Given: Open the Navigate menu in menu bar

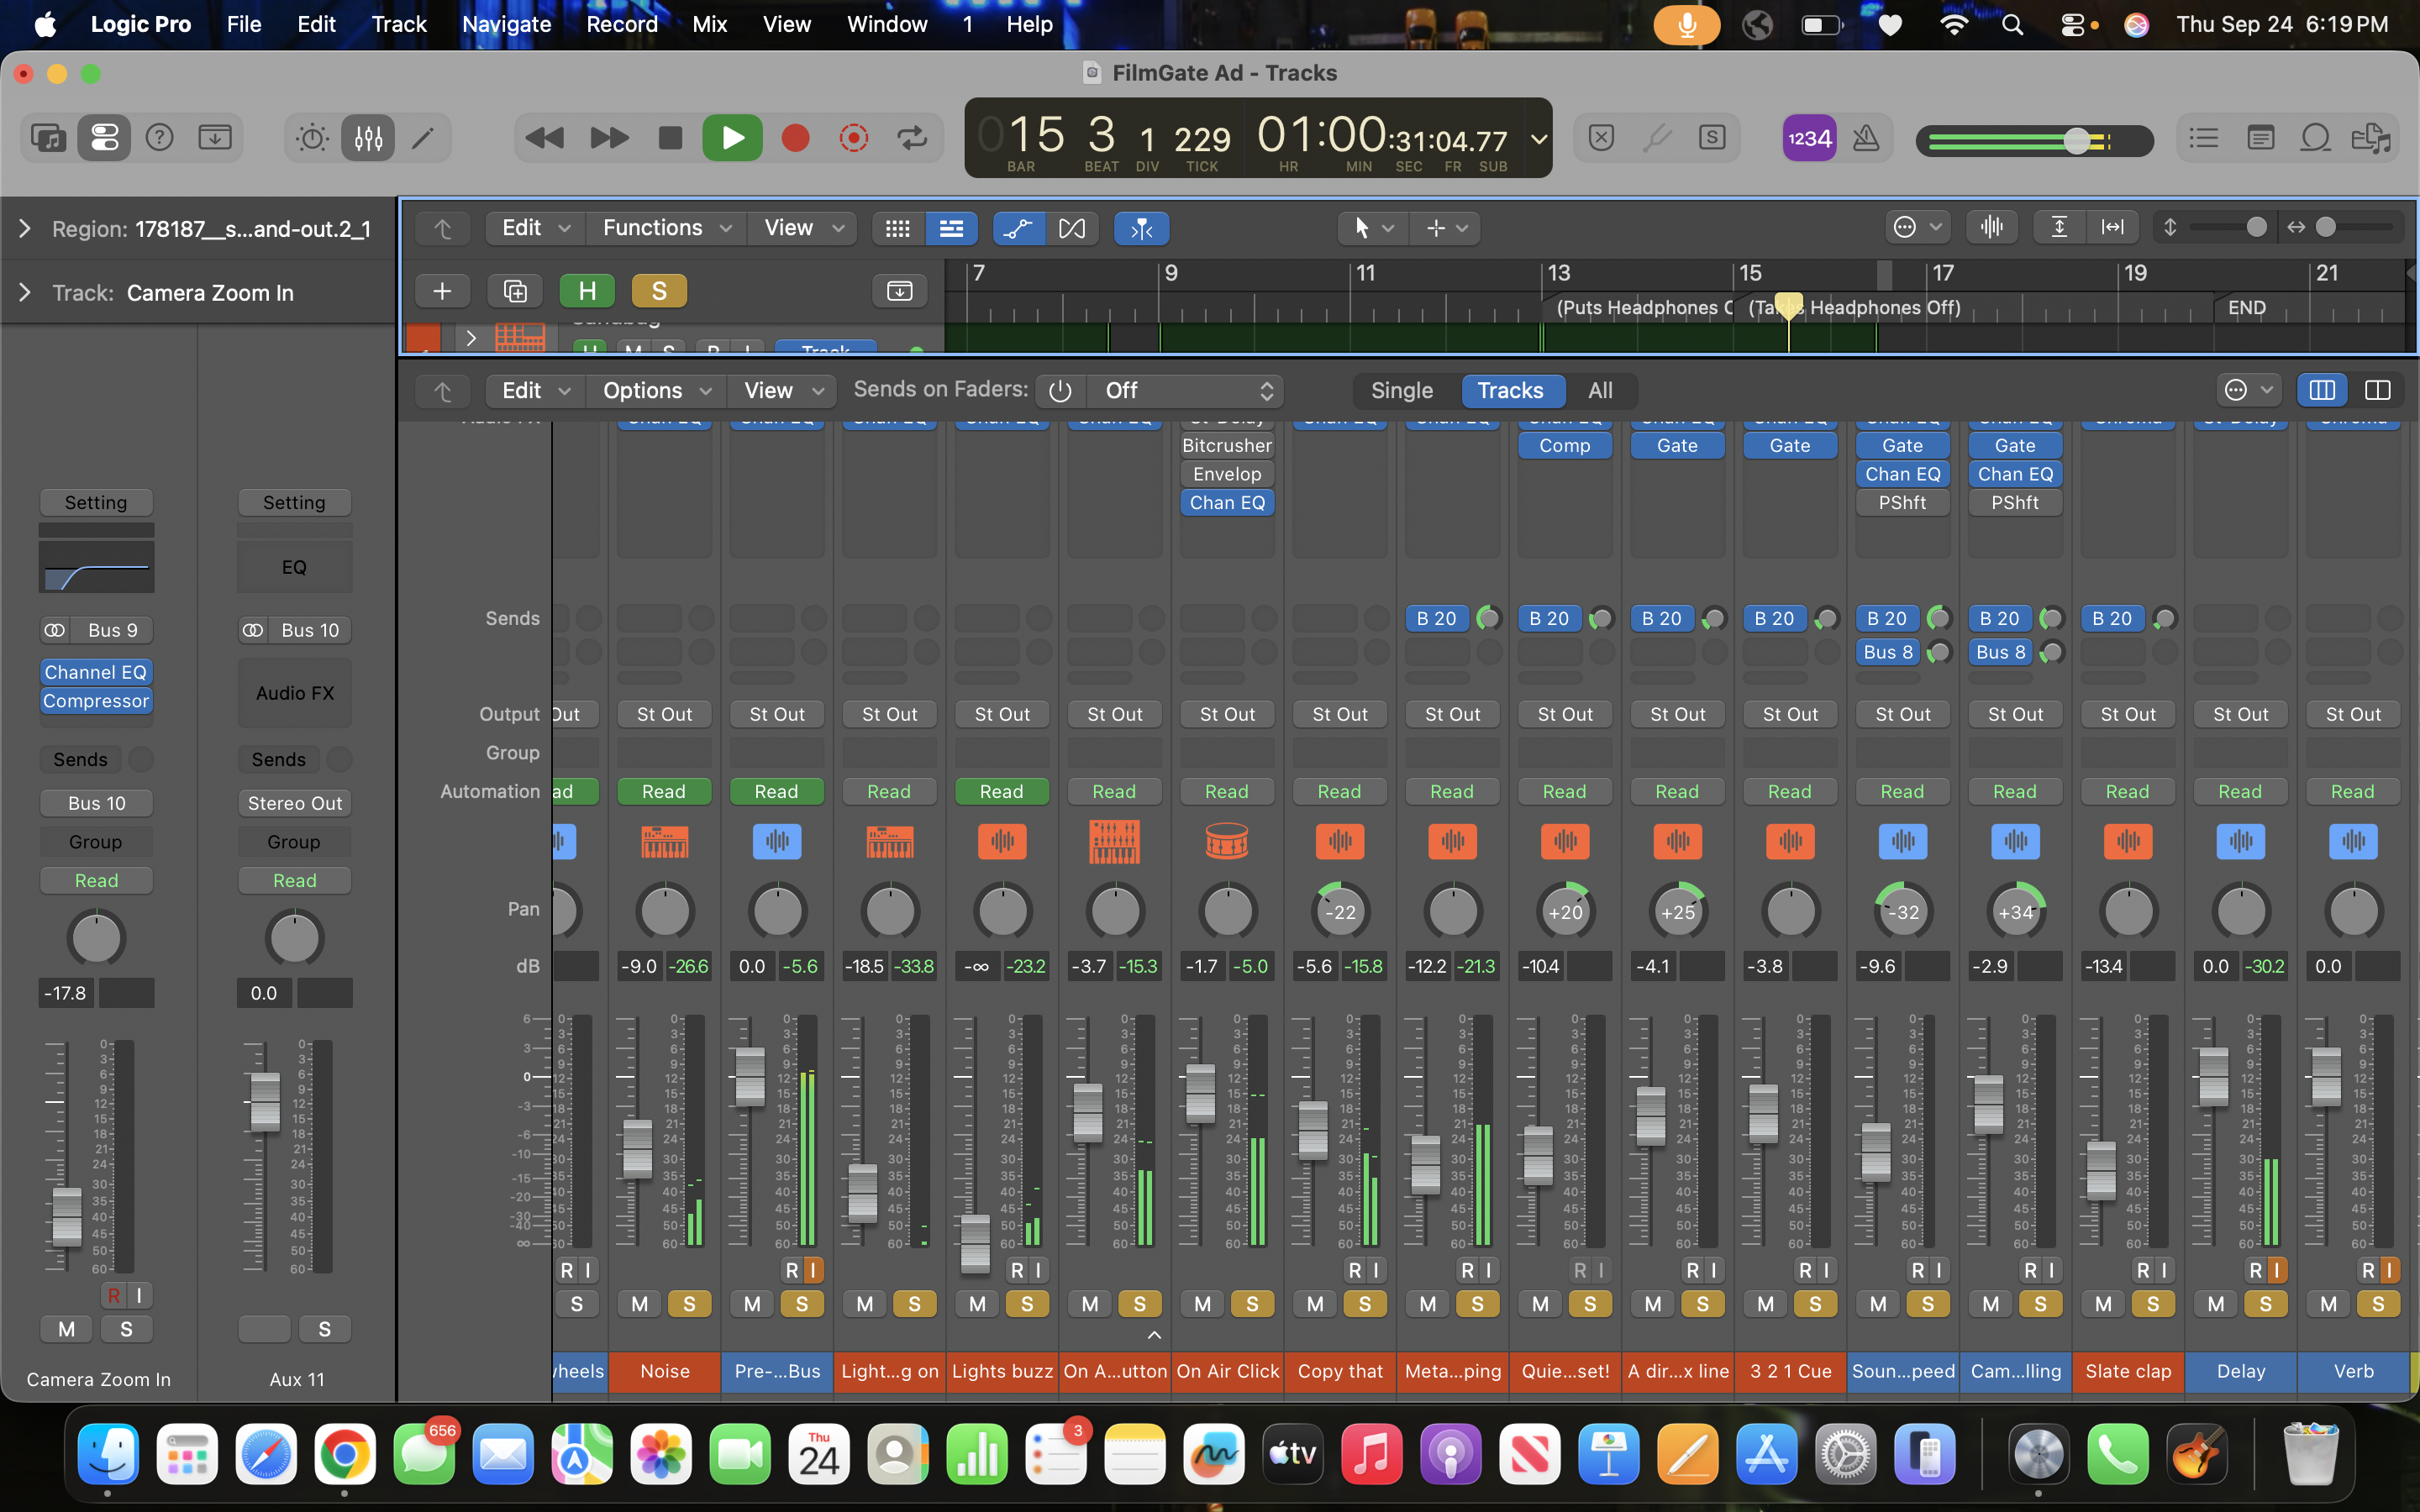Looking at the screenshot, I should point(506,24).
